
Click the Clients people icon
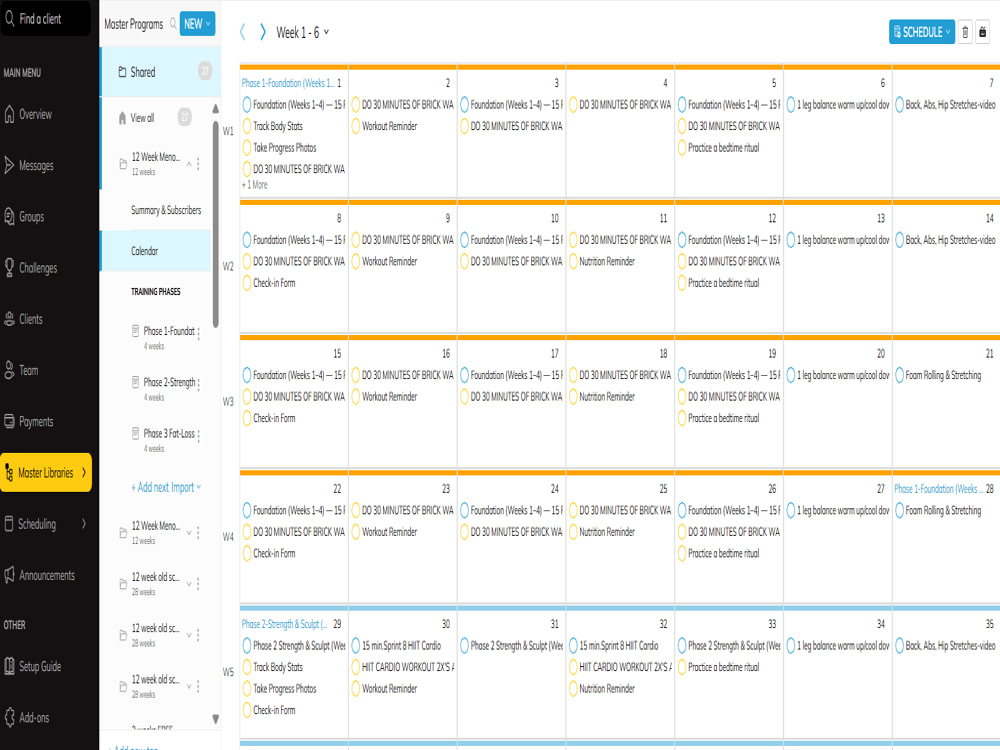[10, 319]
